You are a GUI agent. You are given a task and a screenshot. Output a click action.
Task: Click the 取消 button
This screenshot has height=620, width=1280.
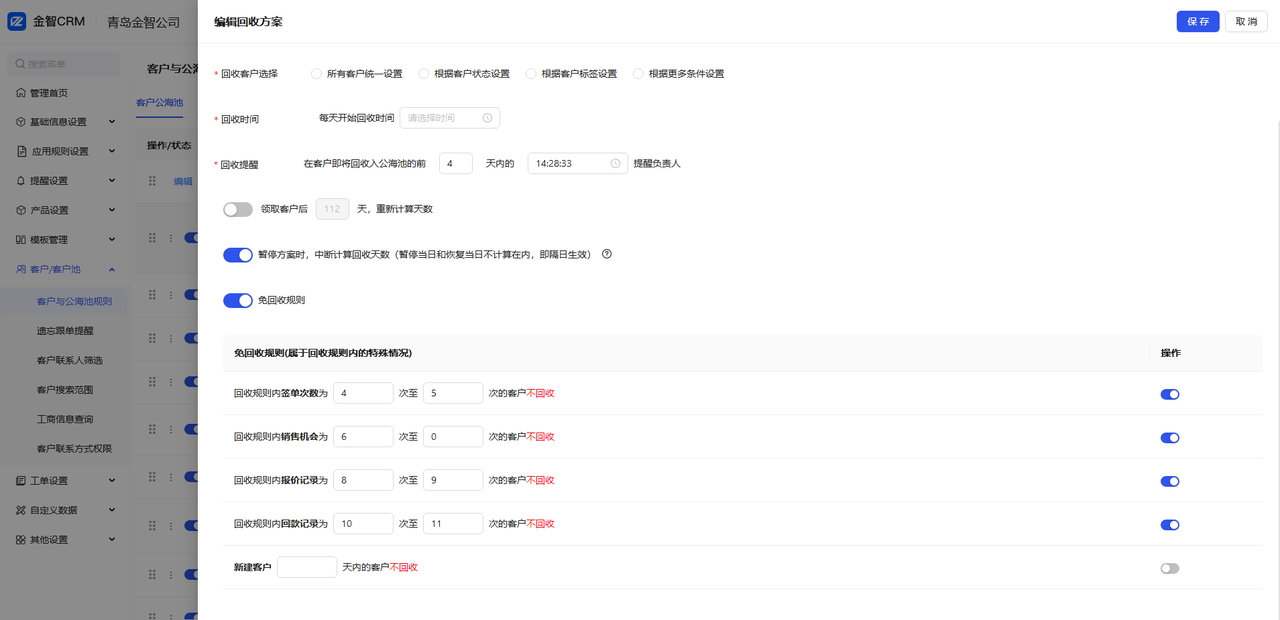1246,21
